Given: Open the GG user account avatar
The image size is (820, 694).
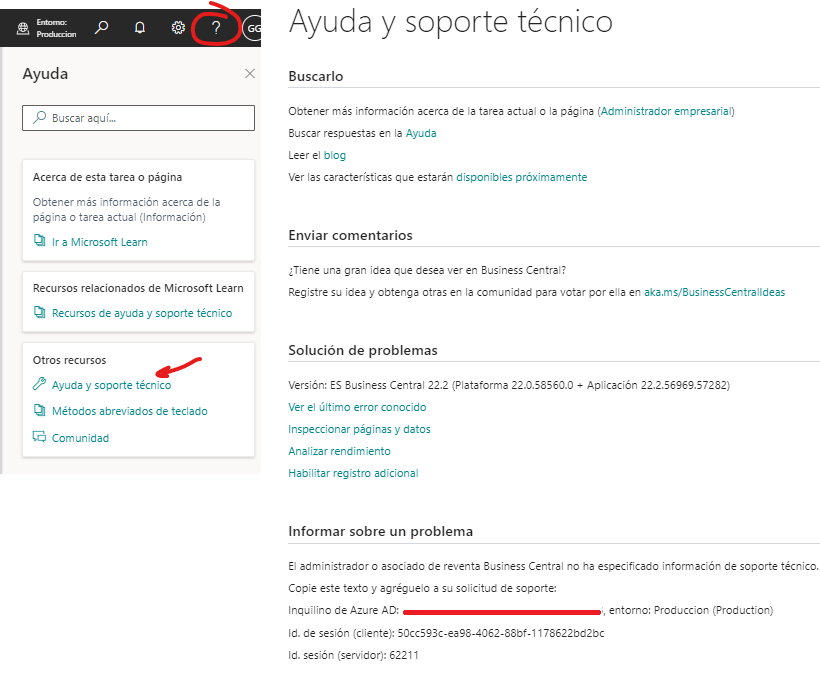Looking at the screenshot, I should coord(252,28).
